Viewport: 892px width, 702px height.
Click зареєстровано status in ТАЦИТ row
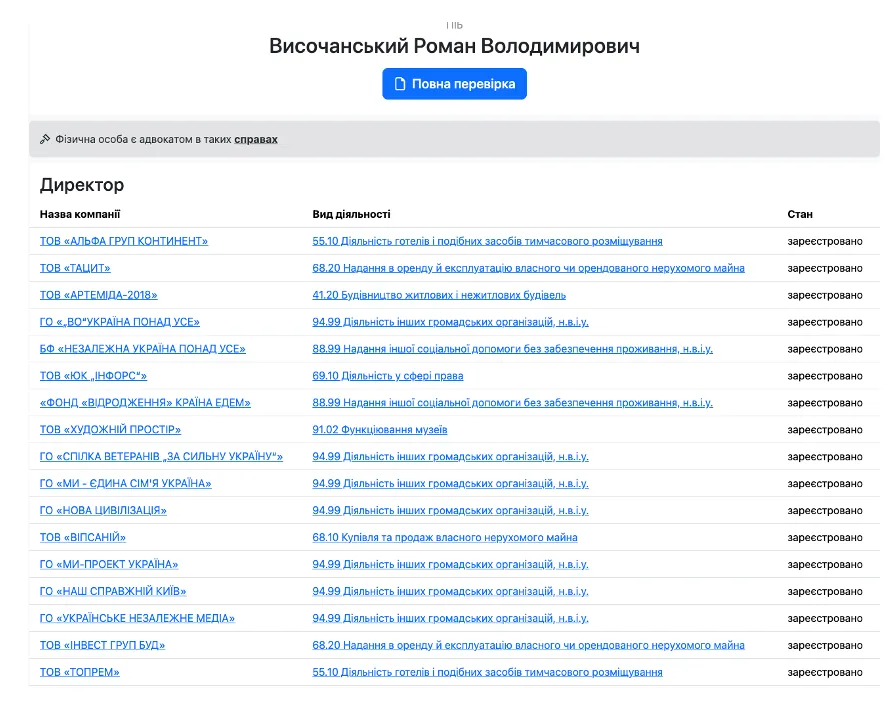(x=825, y=268)
